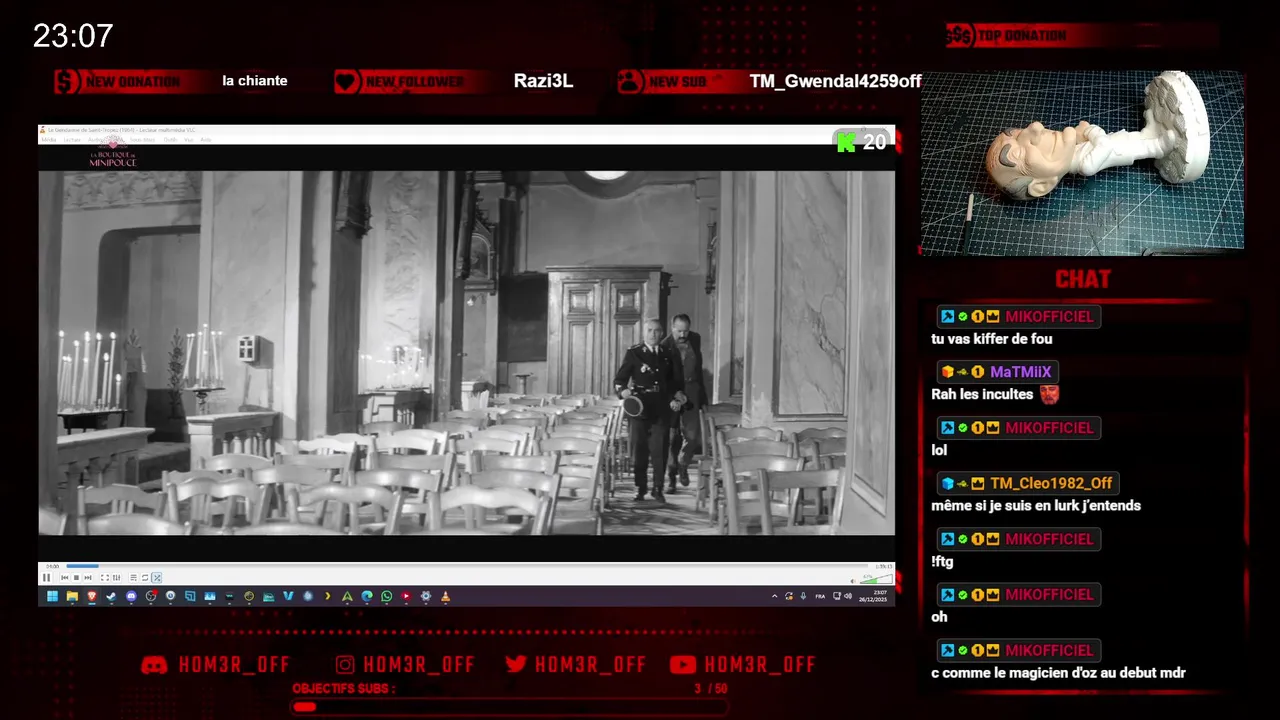Mute the VLC speaker icon
This screenshot has height=720, width=1280.
[x=853, y=581]
